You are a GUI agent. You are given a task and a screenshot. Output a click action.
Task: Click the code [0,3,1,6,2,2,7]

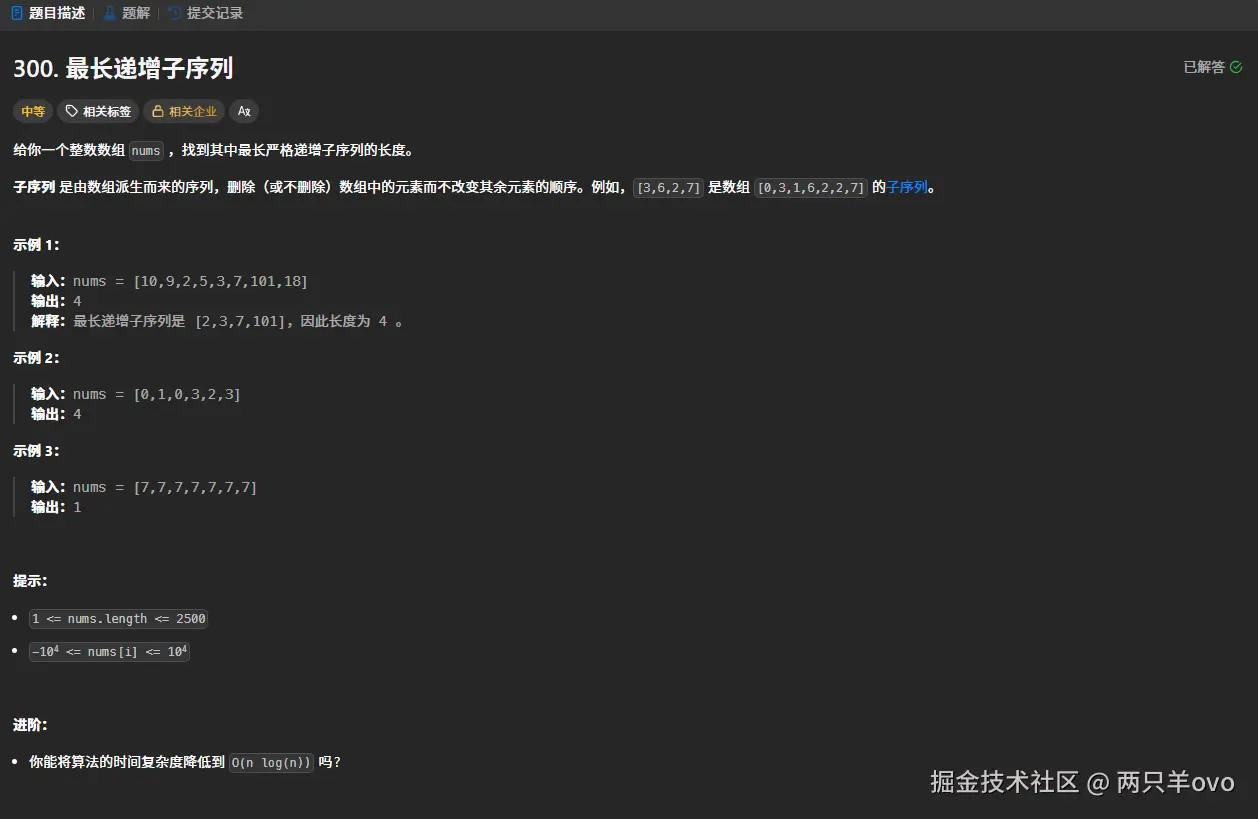[x=811, y=187]
